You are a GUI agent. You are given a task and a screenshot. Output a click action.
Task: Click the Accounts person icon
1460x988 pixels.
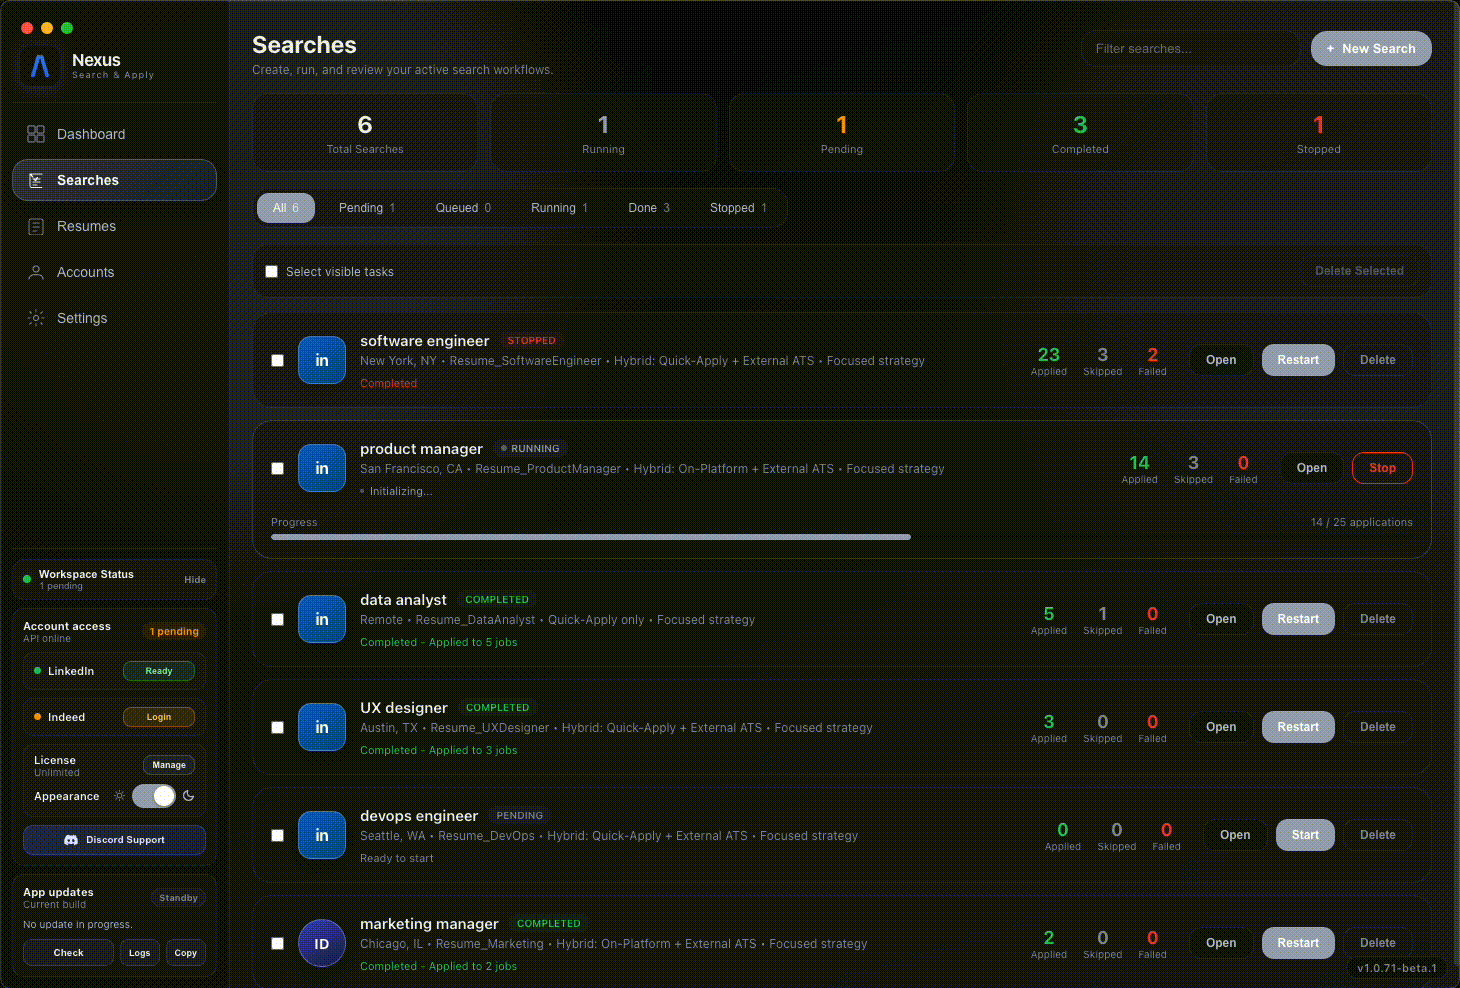click(x=36, y=272)
